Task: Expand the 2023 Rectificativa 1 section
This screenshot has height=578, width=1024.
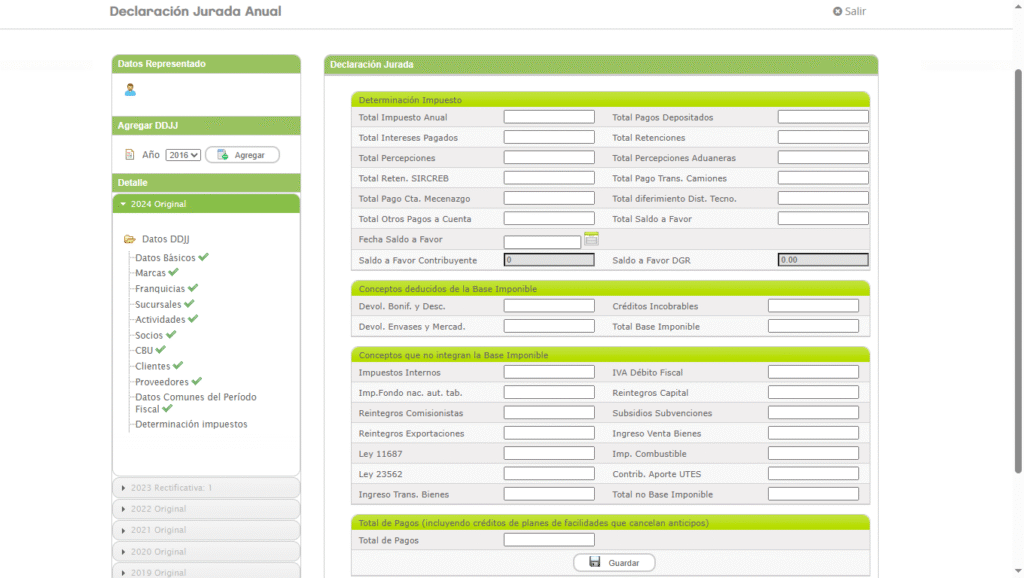Action: click(206, 487)
